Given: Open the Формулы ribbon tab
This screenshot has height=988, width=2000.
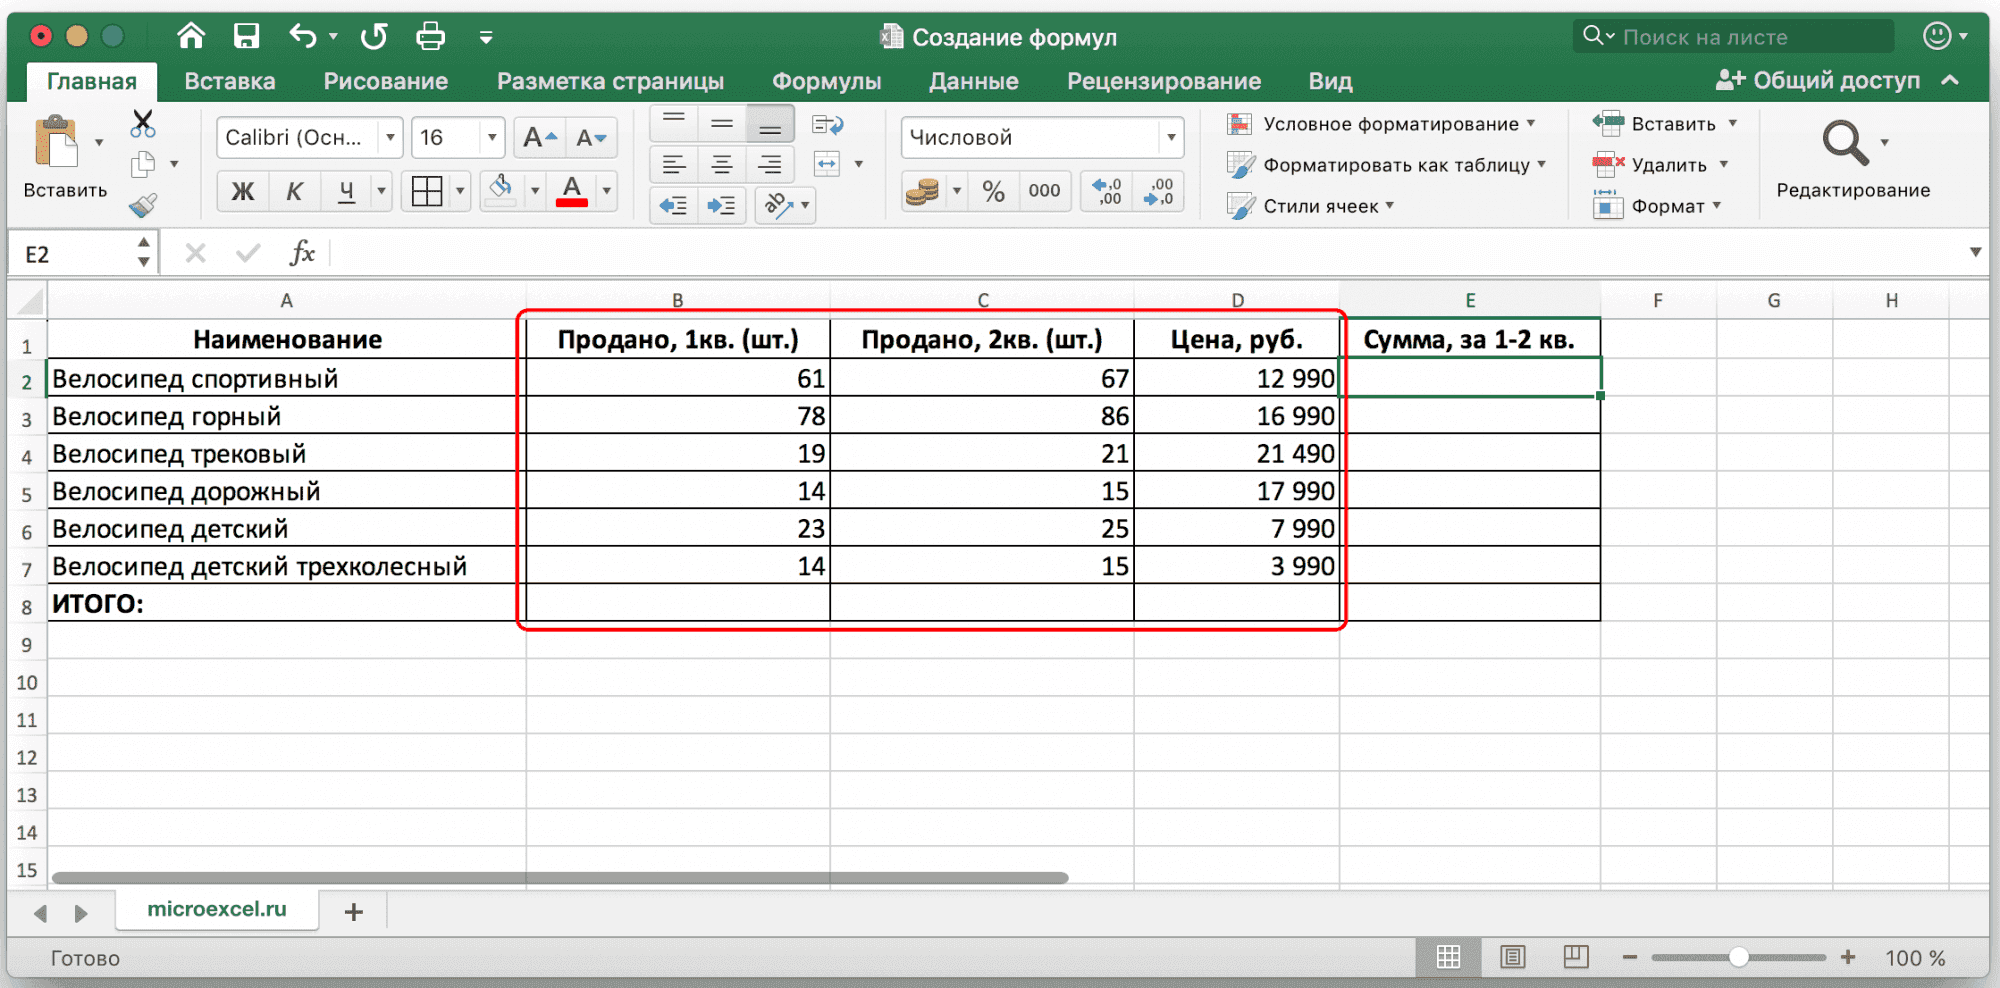Looking at the screenshot, I should coord(826,81).
